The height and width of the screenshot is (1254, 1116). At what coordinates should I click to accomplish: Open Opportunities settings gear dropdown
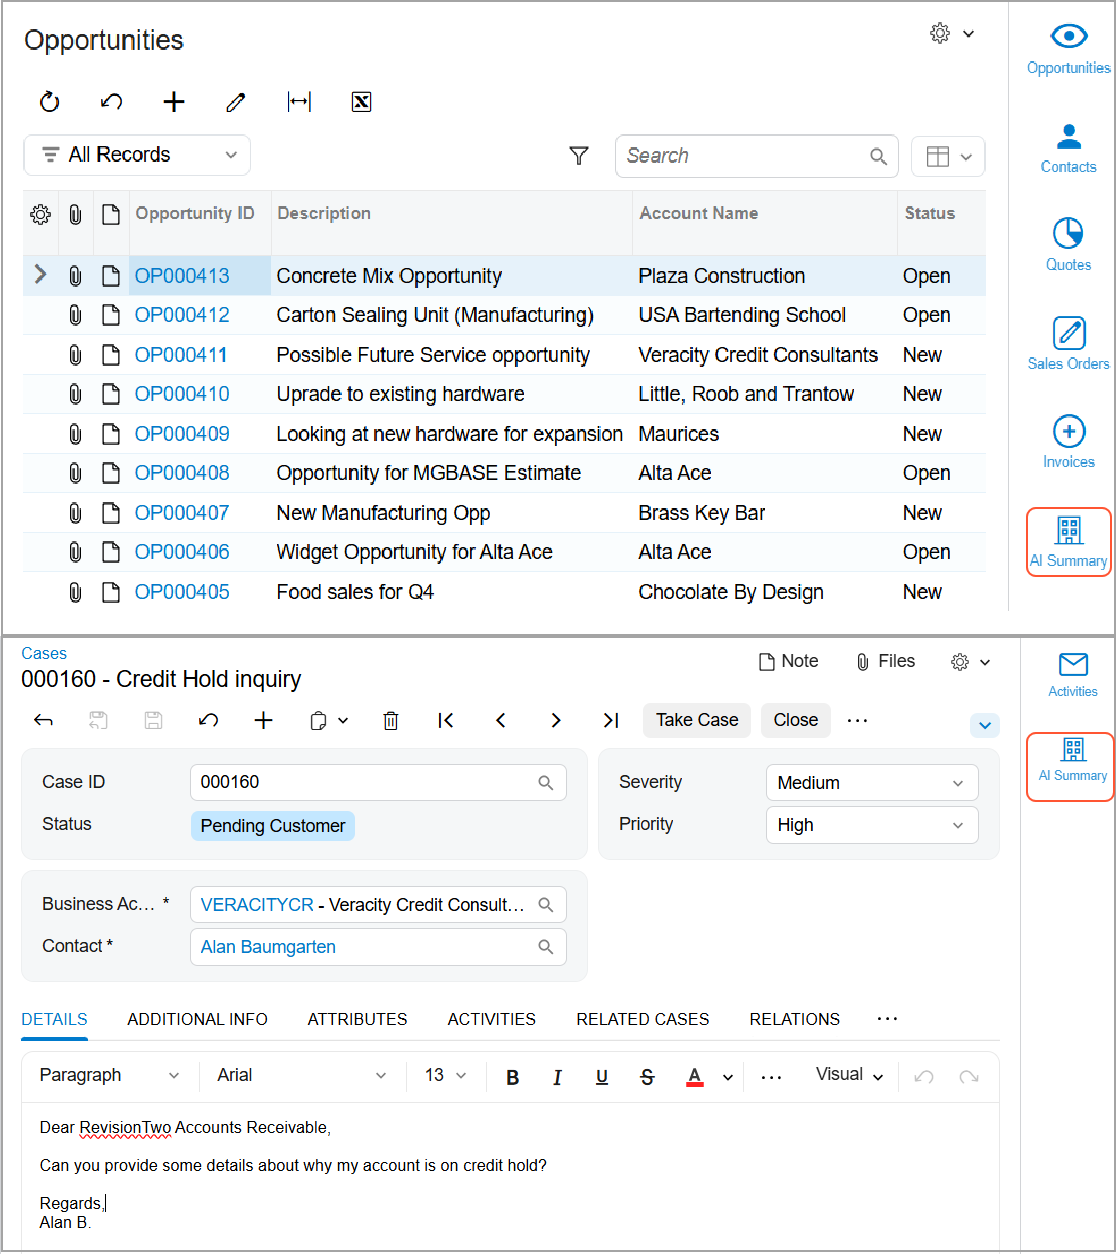tap(952, 34)
